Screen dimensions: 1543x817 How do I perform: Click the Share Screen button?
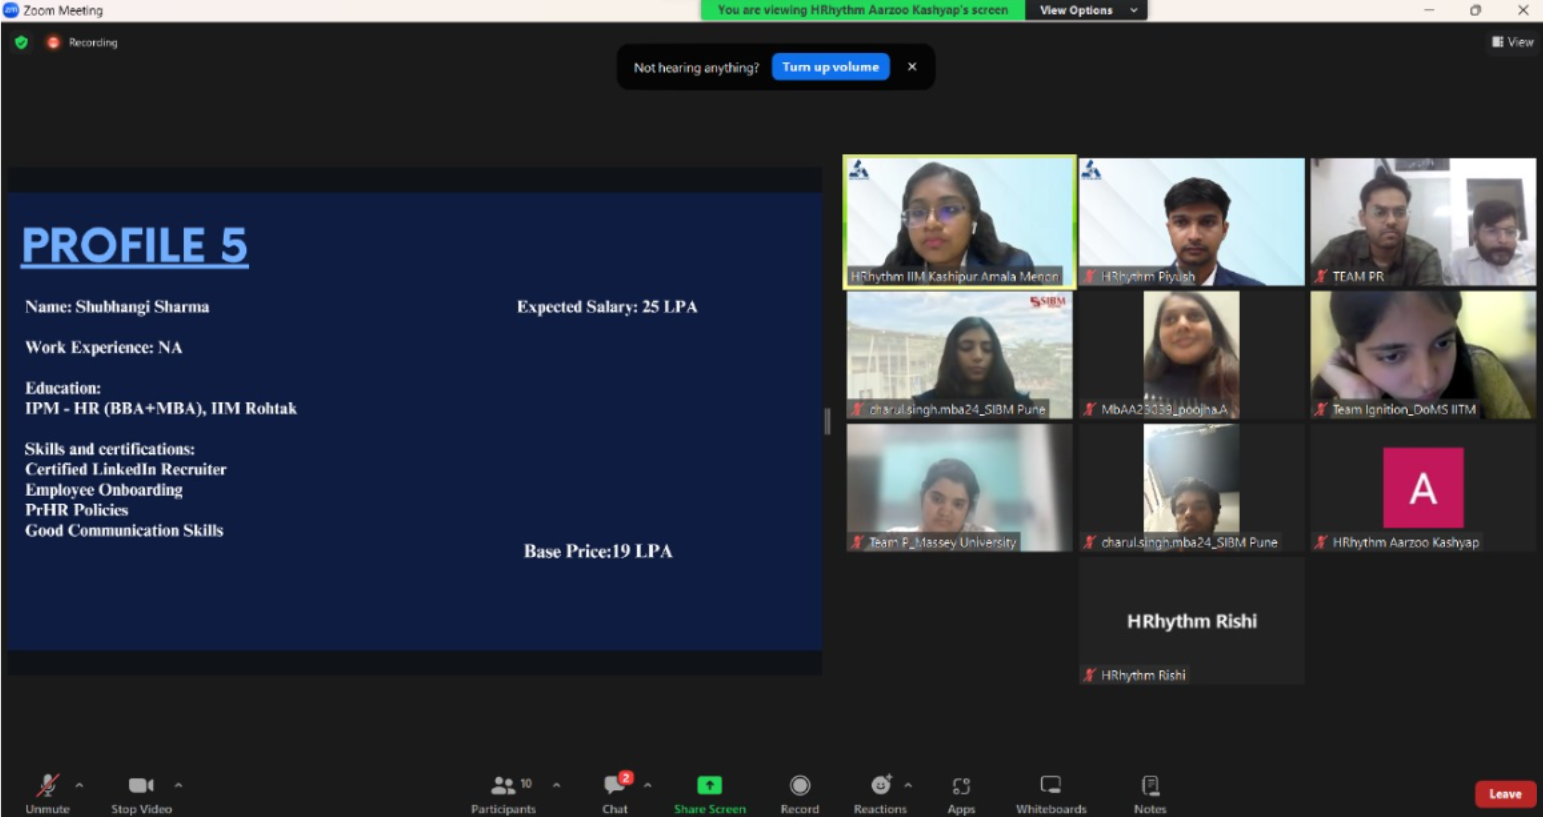710,793
